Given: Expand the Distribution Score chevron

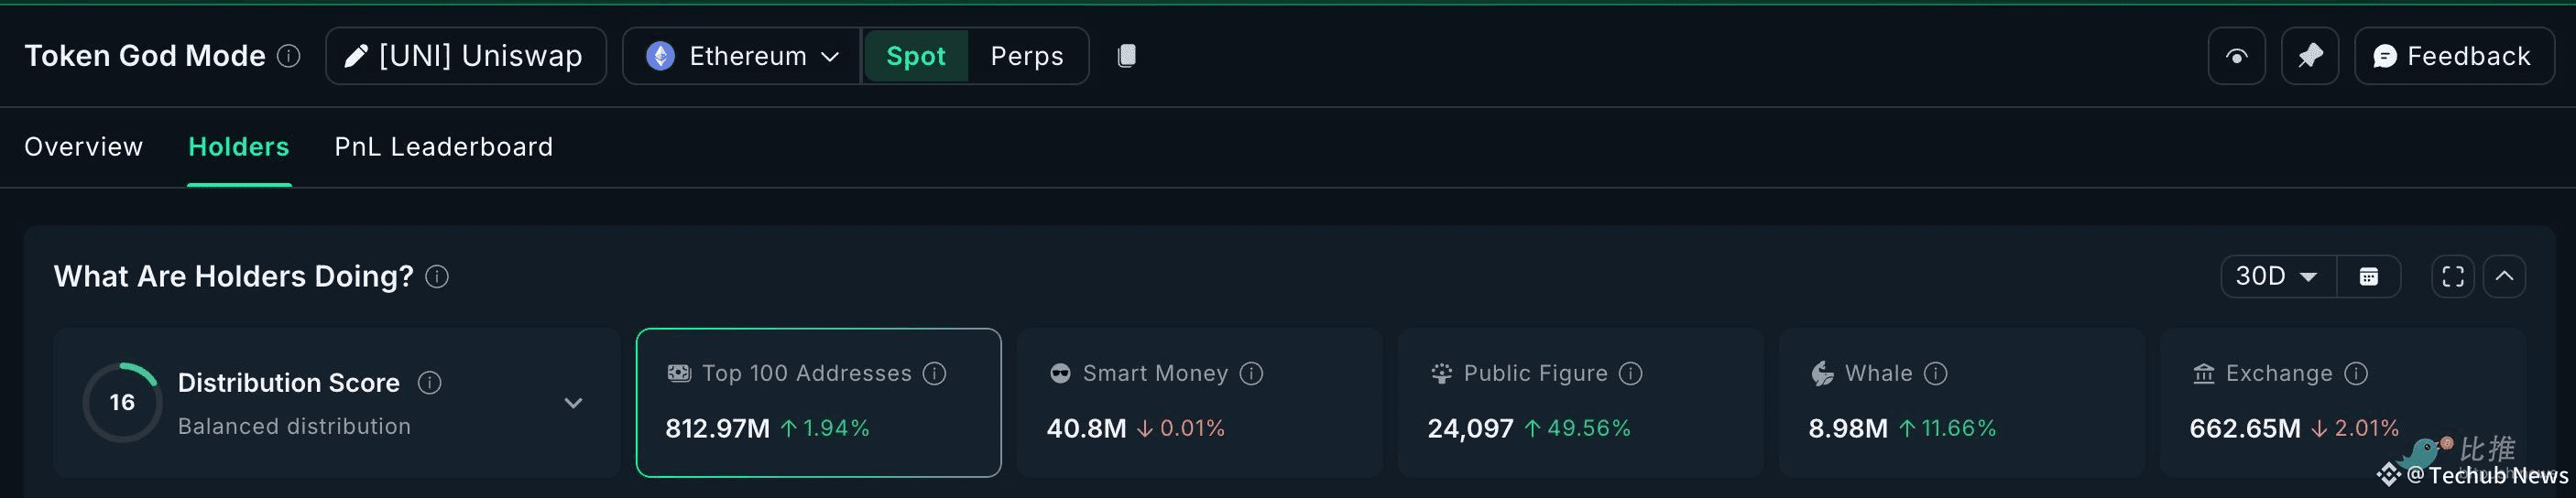Looking at the screenshot, I should pyautogui.click(x=573, y=403).
